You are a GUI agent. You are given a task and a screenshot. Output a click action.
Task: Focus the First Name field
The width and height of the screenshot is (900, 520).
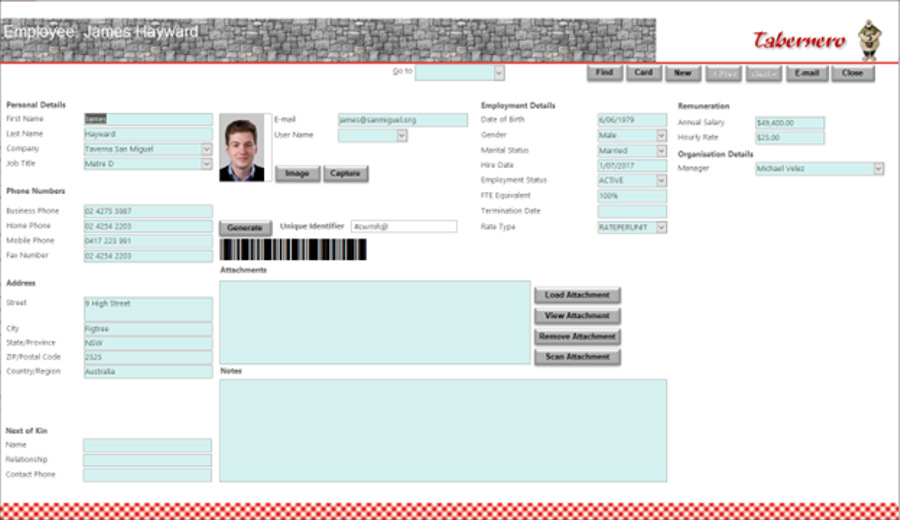tap(148, 119)
